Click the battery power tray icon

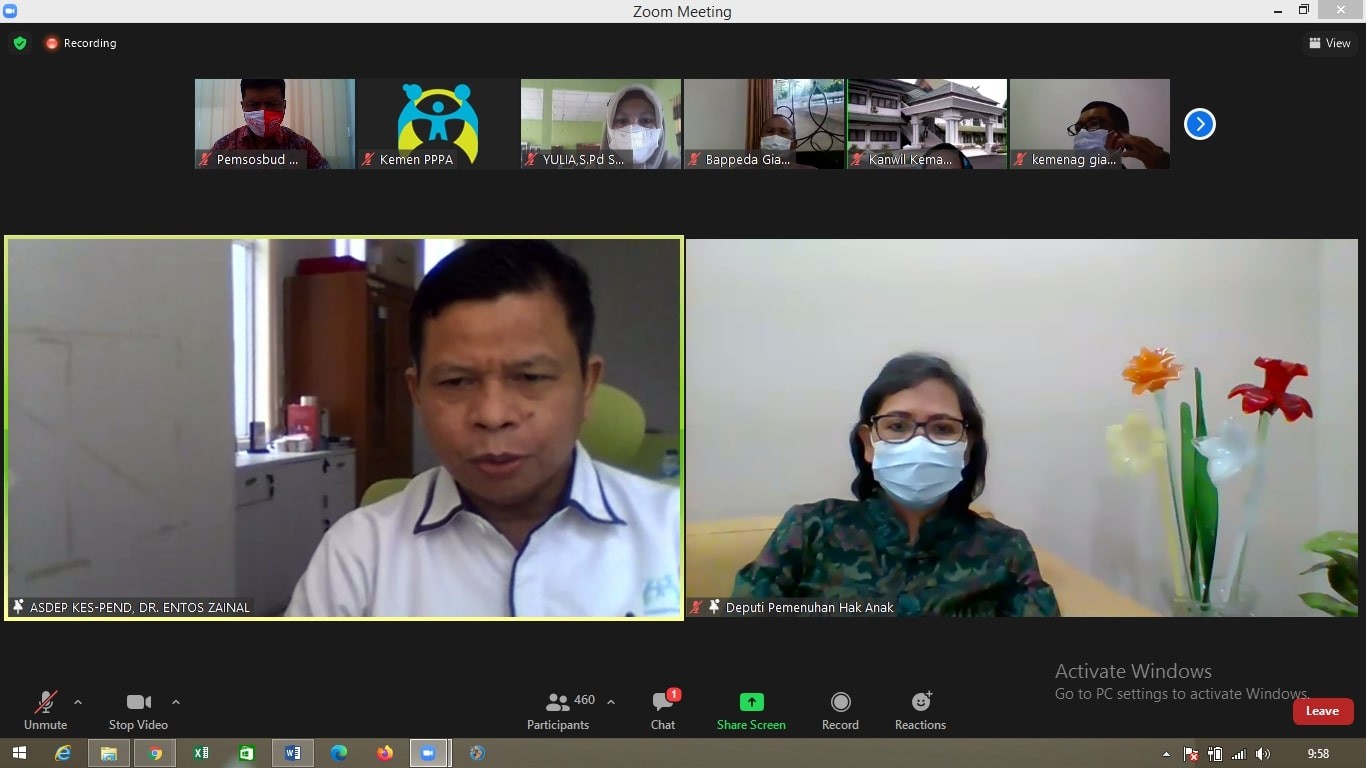click(1215, 754)
